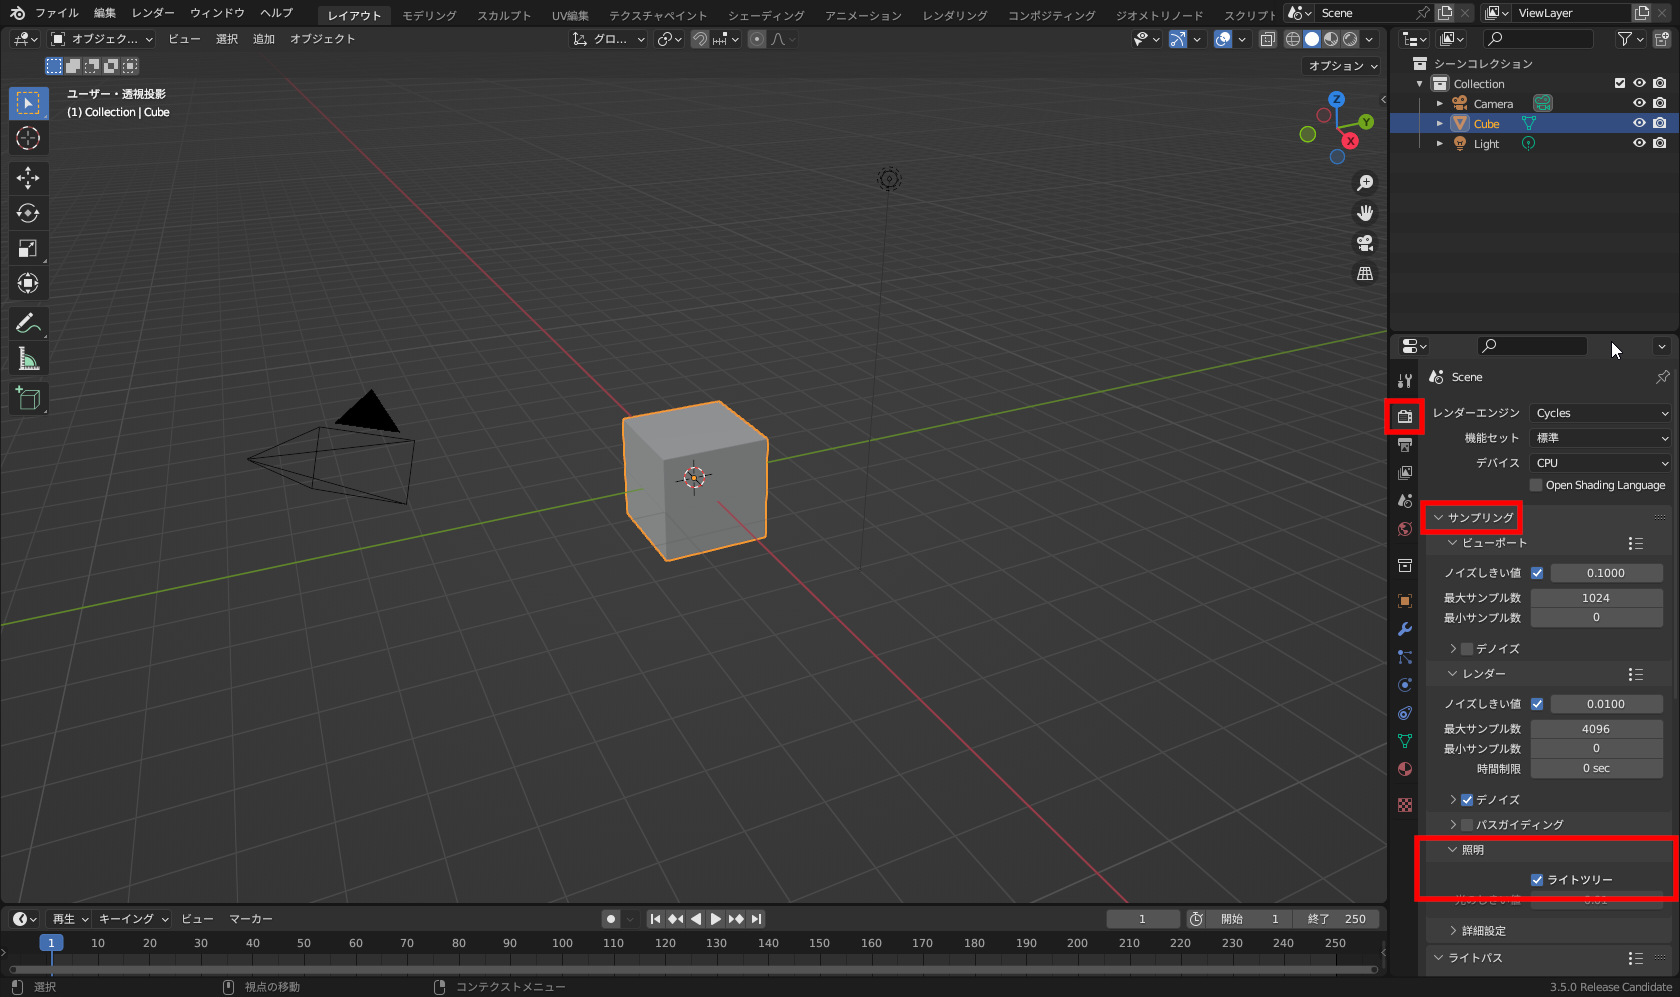1680x997 pixels.
Task: Click the pan view hand icon
Action: click(1365, 213)
